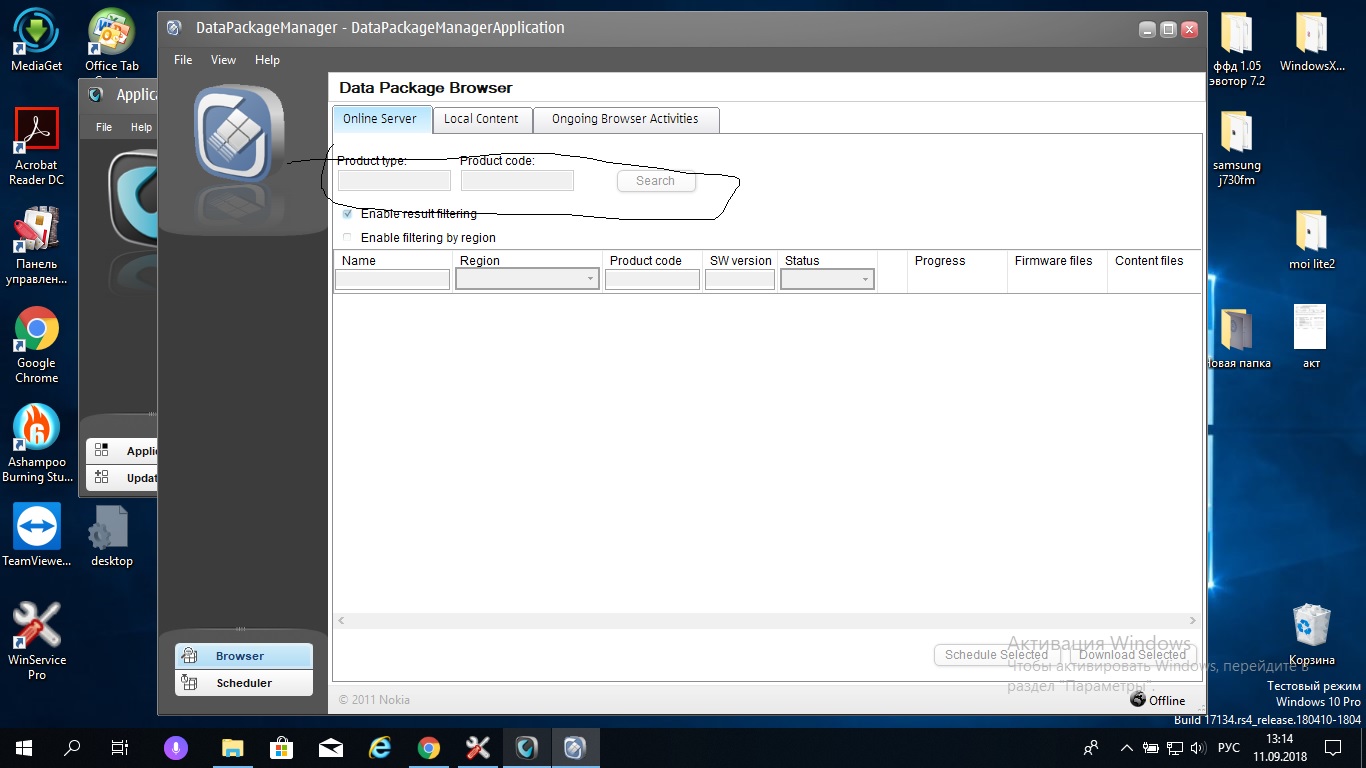Open WinService Pro desktop icon

pyautogui.click(x=37, y=625)
